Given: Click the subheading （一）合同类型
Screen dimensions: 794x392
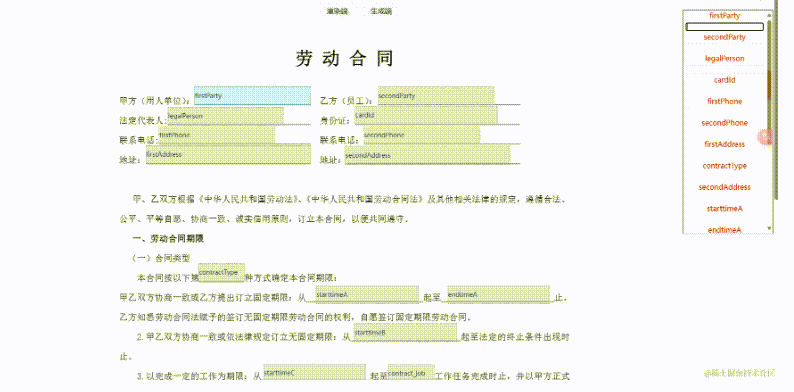Looking at the screenshot, I should pos(161,258).
